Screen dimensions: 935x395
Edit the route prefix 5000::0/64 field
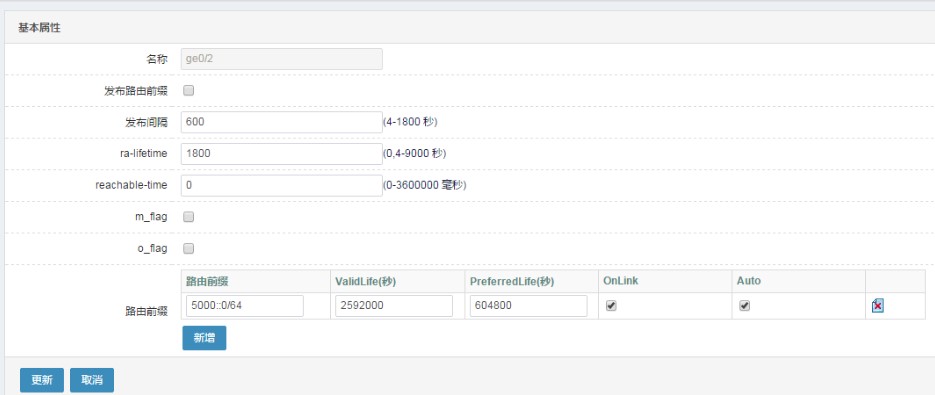click(244, 306)
